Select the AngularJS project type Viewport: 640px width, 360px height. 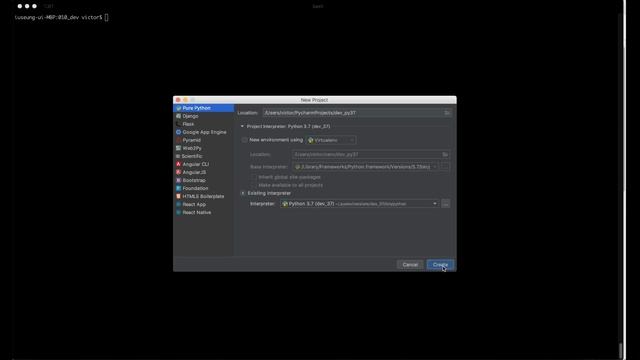coord(203,172)
